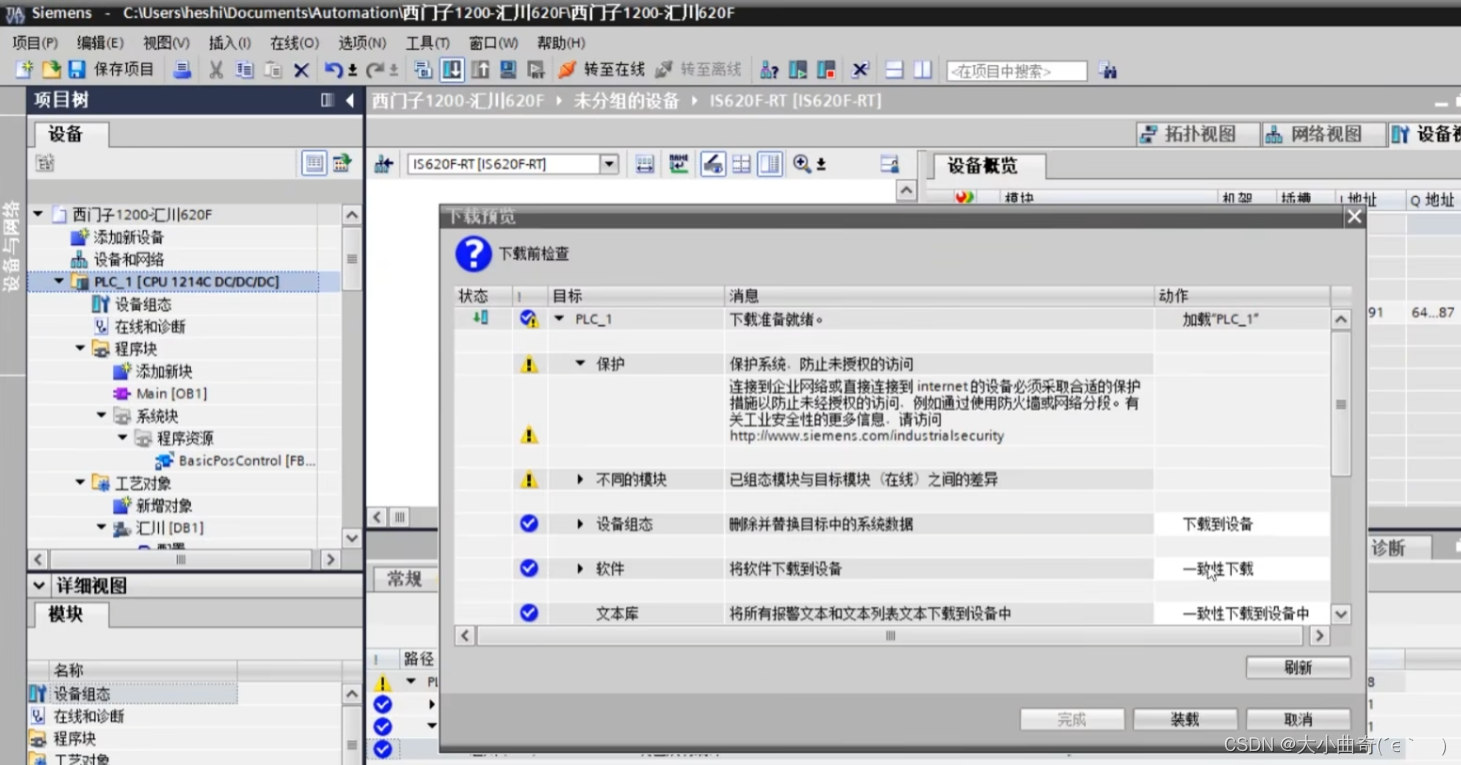Open the IS620F-RT device selector dropdown
The image size is (1461, 765).
coord(609,164)
